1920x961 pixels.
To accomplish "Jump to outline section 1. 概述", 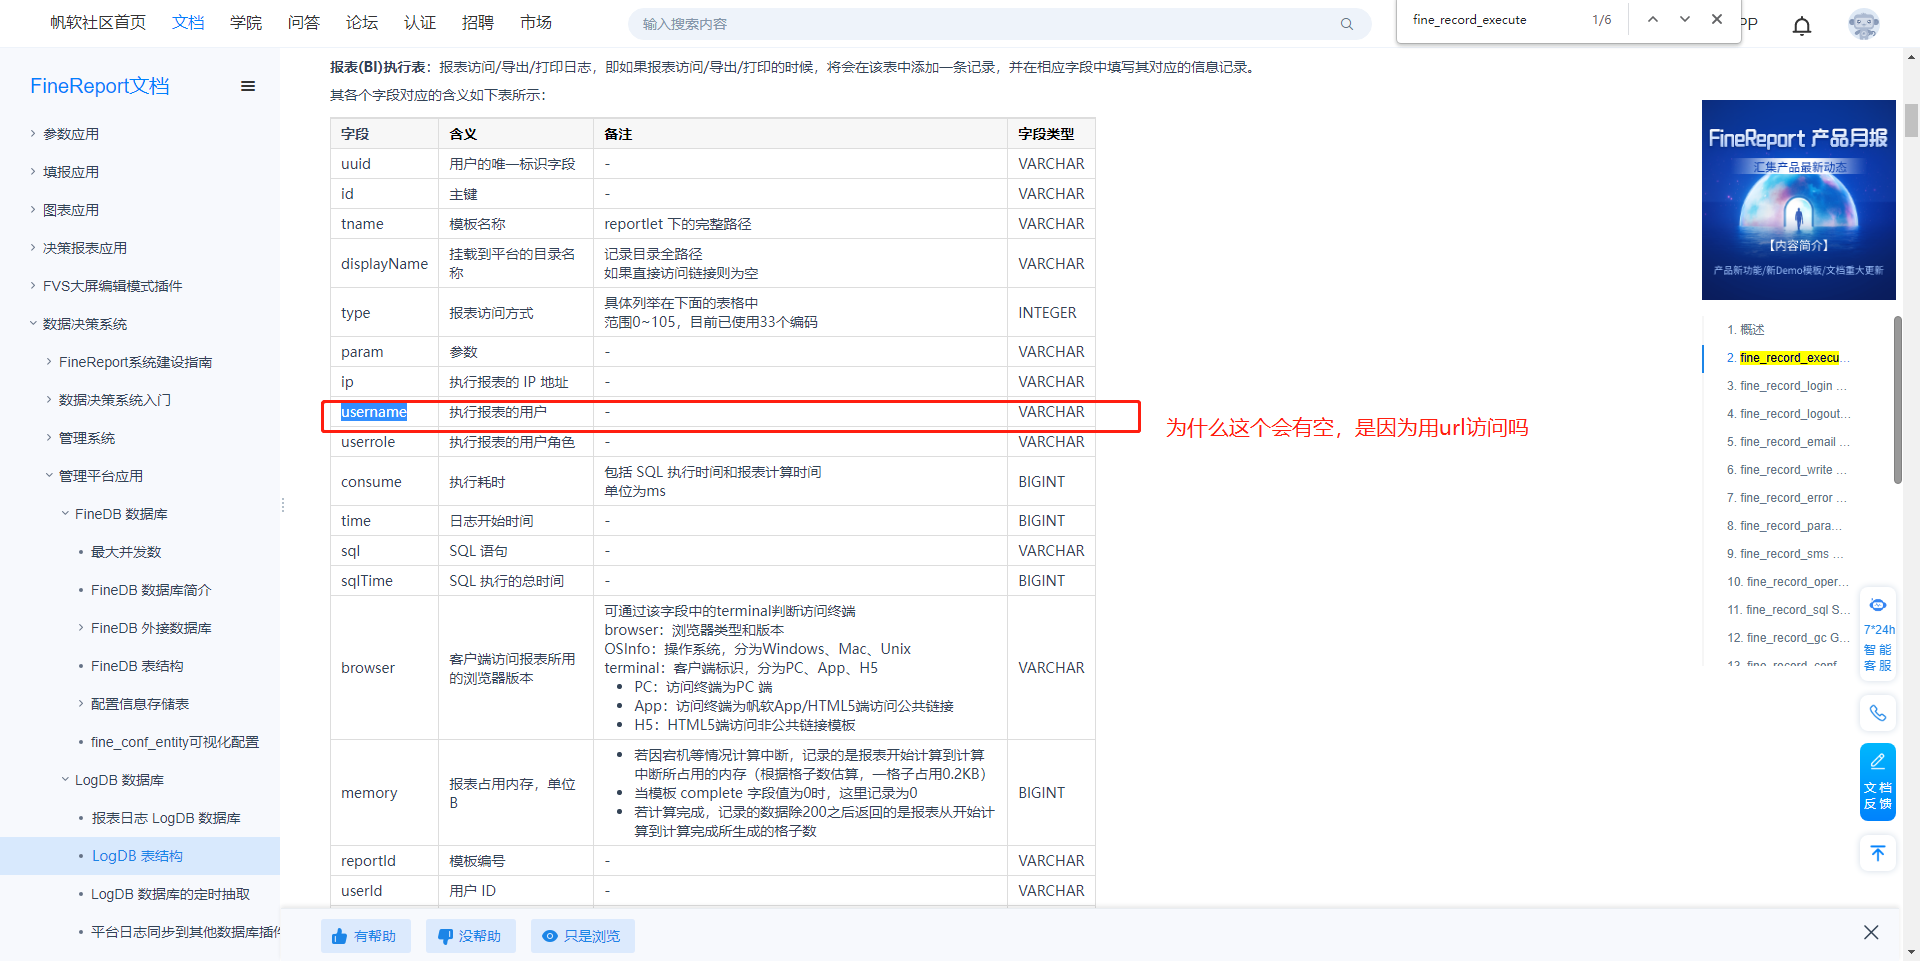I will [x=1746, y=330].
